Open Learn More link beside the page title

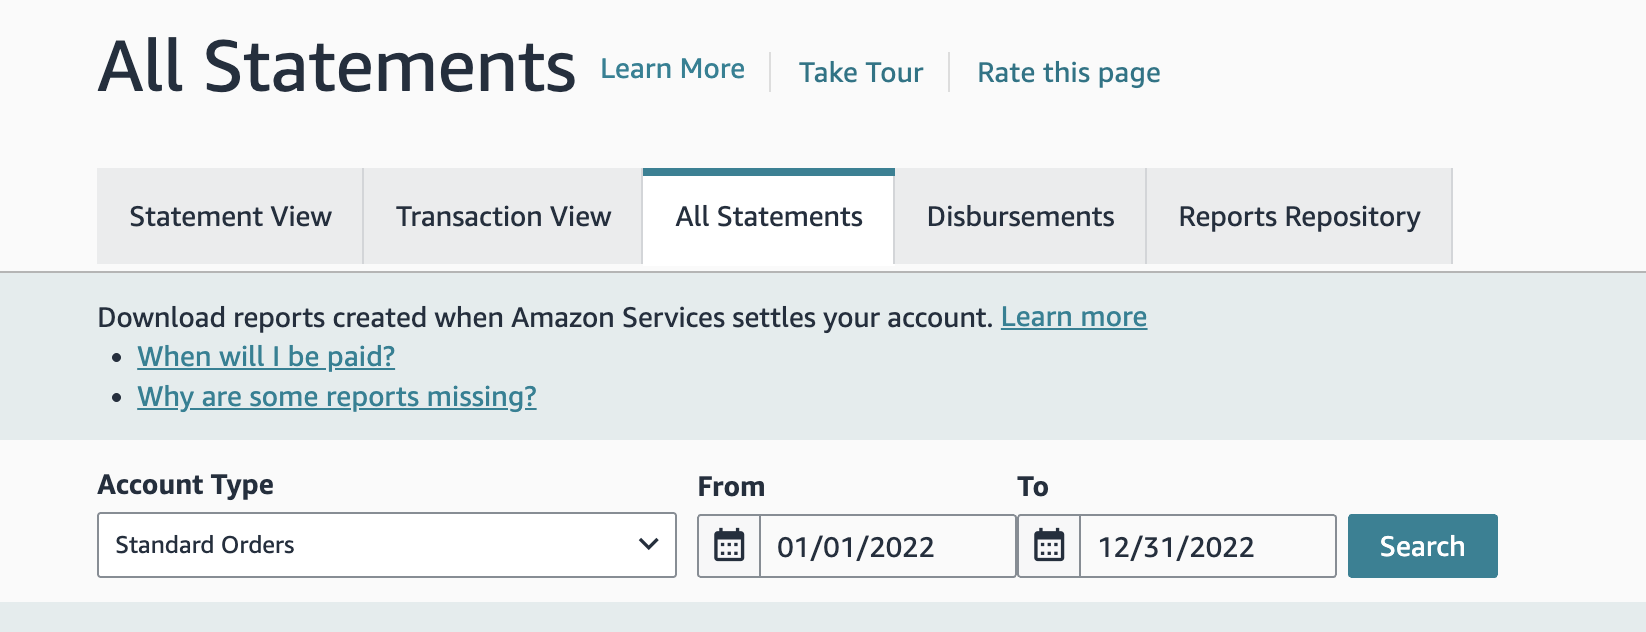point(672,69)
